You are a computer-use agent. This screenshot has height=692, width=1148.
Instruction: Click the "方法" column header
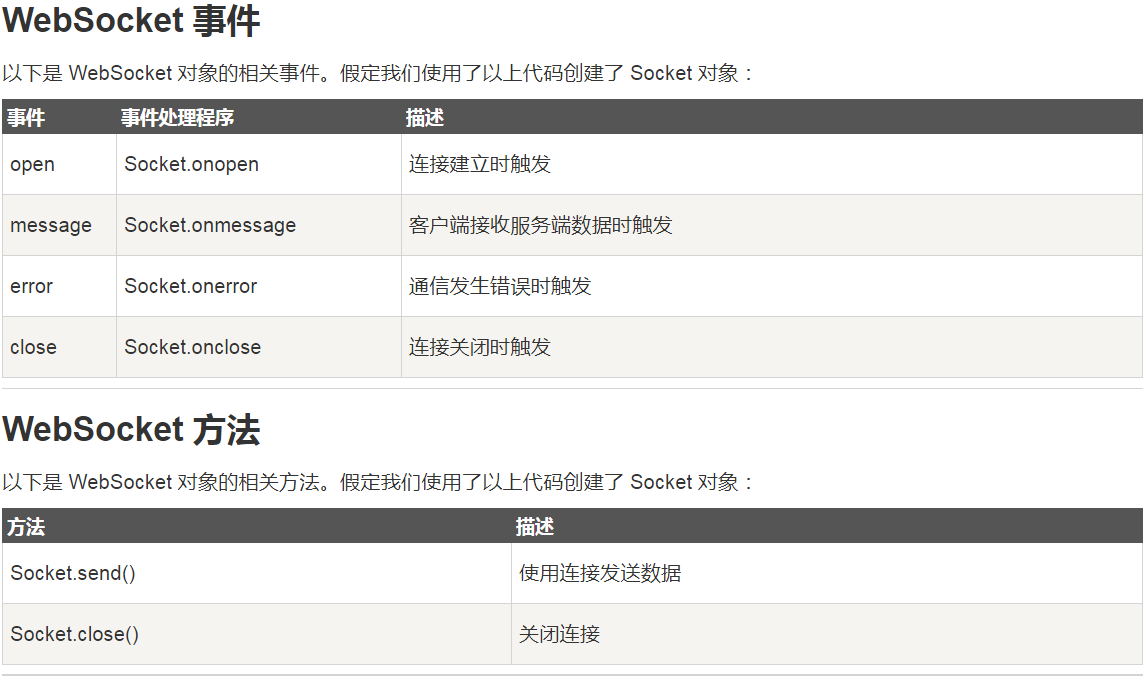pyautogui.click(x=26, y=527)
